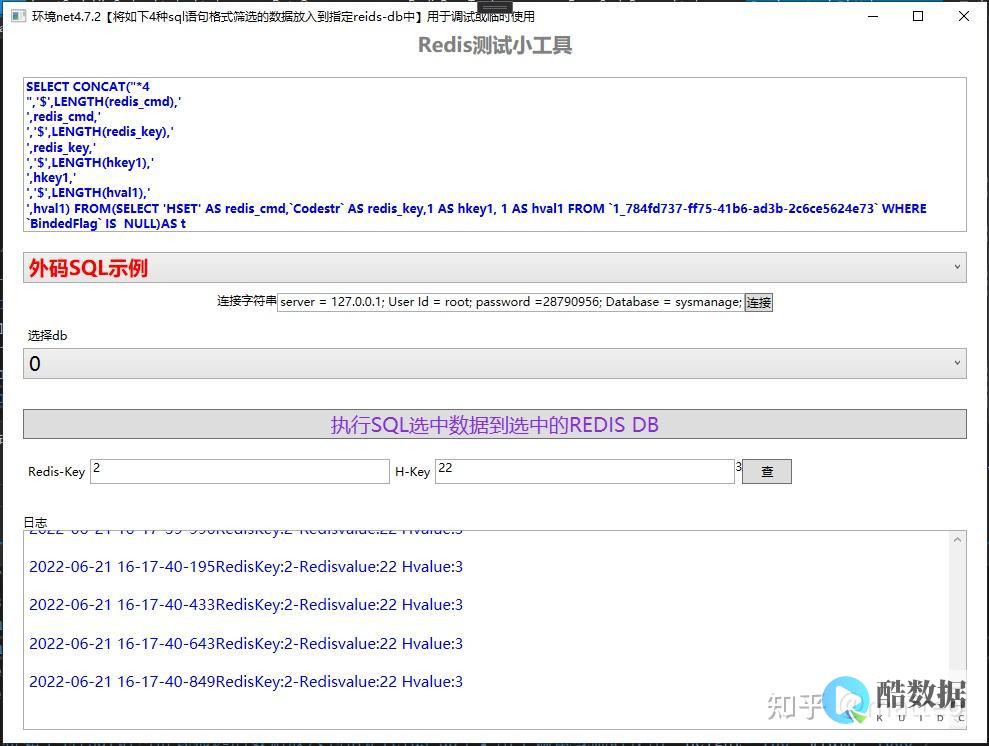The image size is (989, 746).
Task: Click the 执行SQL选中数据到选中的REDIS DB button
Action: click(x=494, y=424)
